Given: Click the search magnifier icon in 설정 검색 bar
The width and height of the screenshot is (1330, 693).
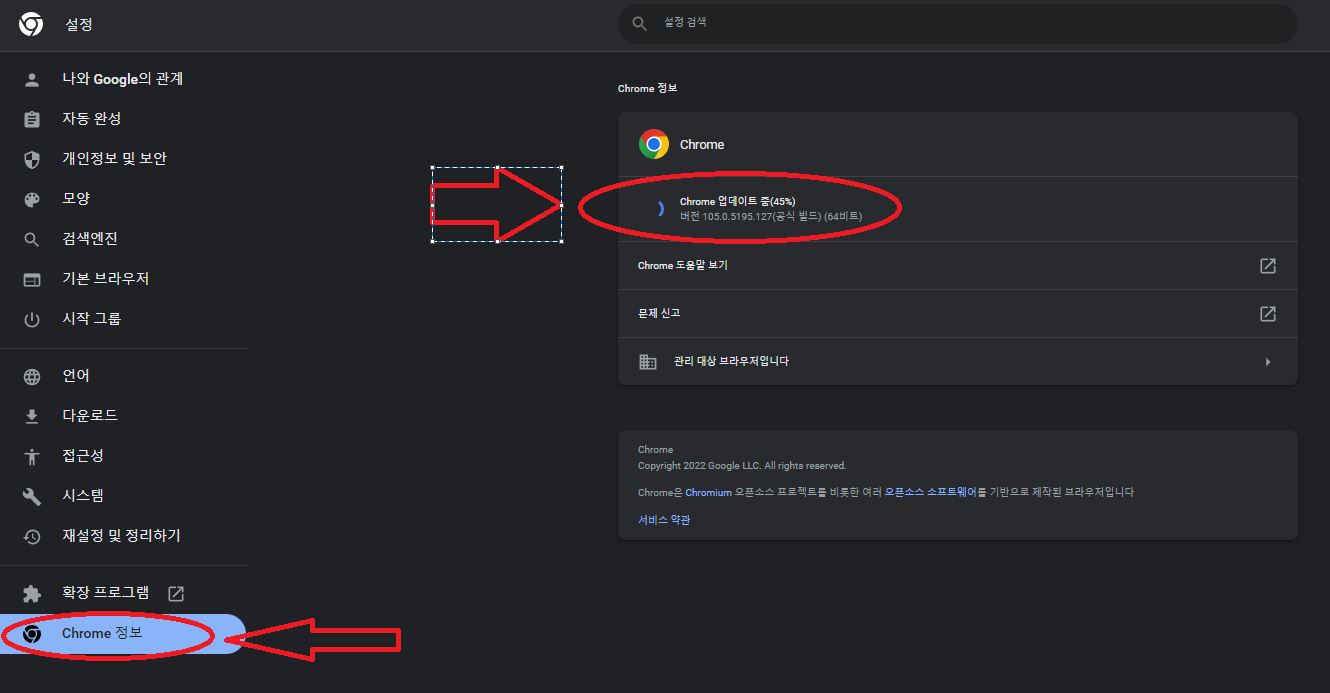Looking at the screenshot, I should pos(640,23).
